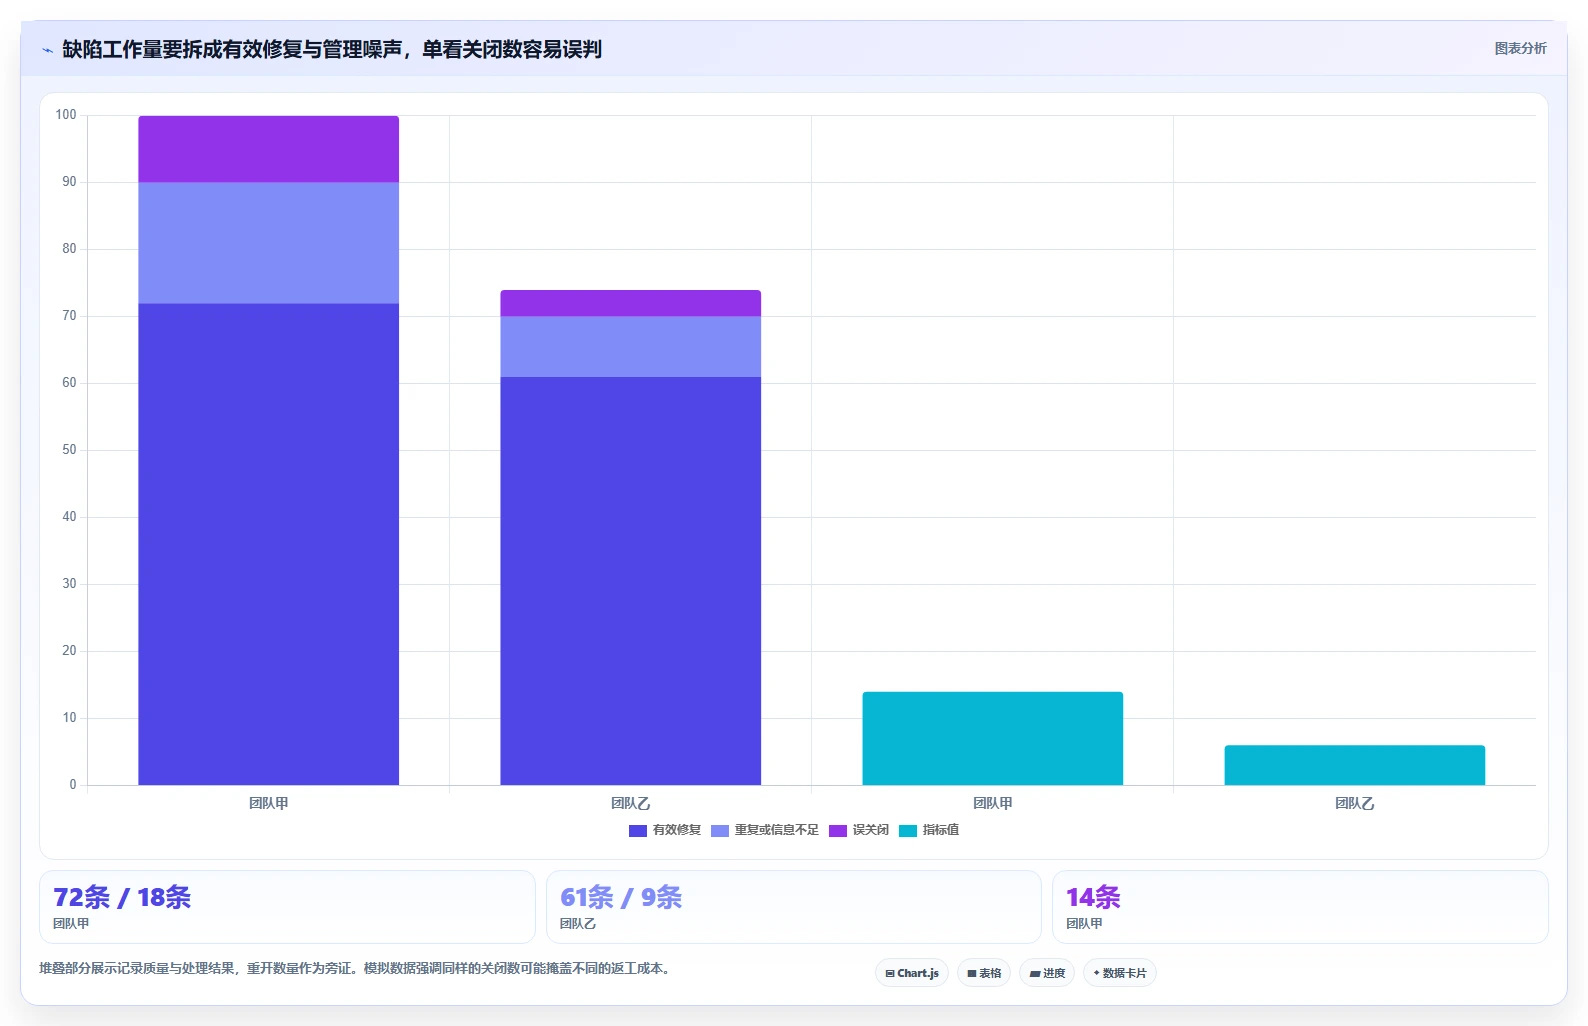Viewport: 1588px width, 1026px height.
Task: Click the 表格 chip
Action: pyautogui.click(x=984, y=973)
